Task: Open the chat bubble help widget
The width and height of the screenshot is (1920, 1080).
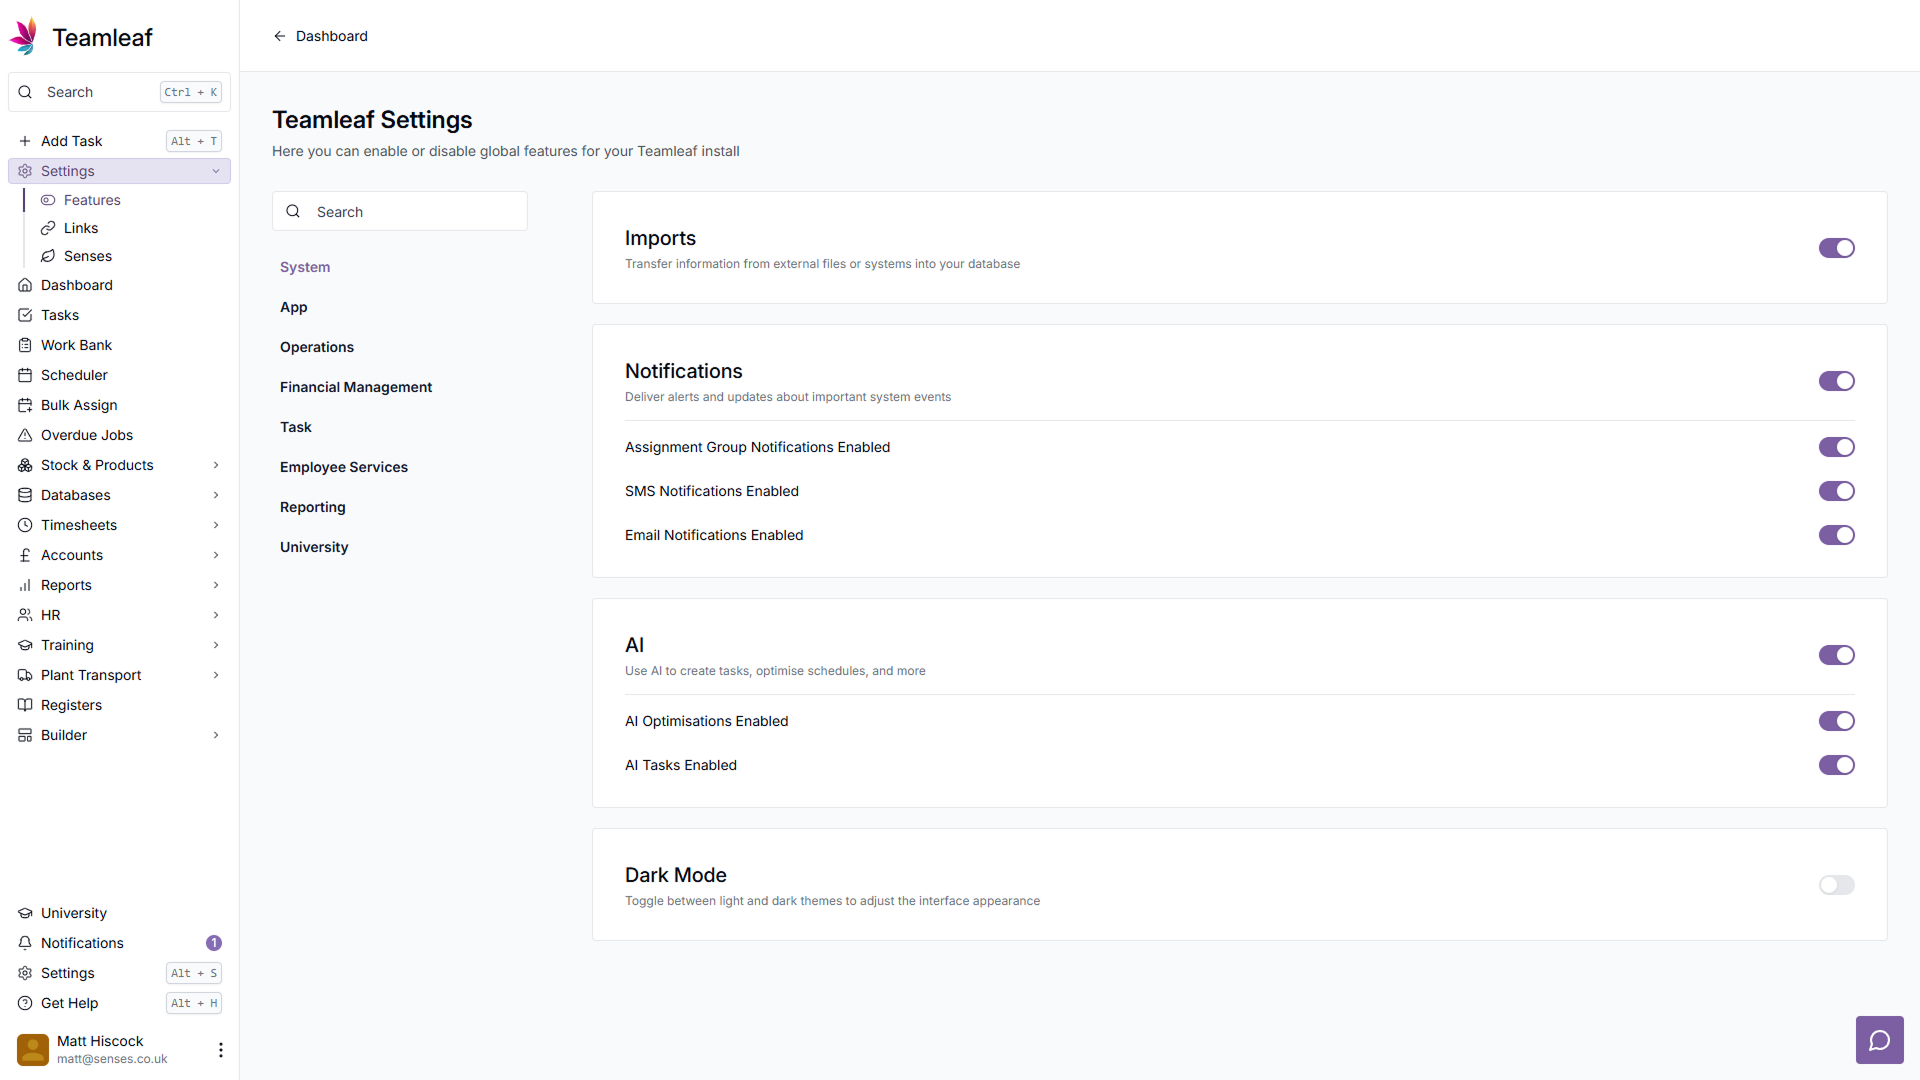Action: 1879,1040
